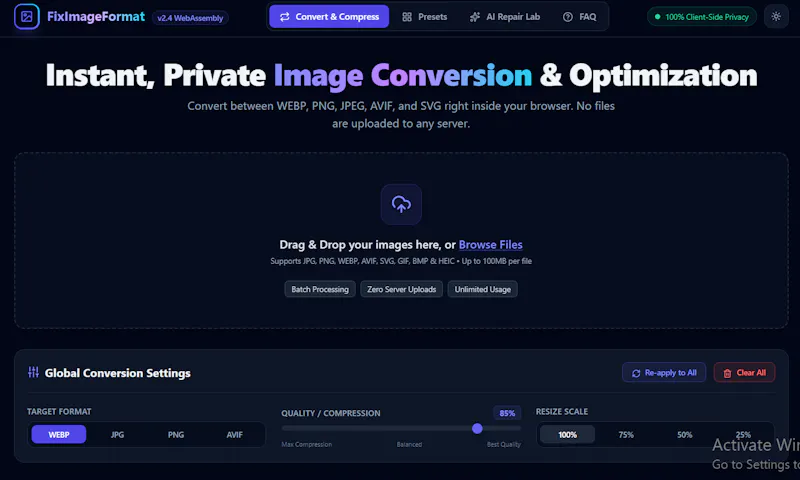This screenshot has height=480, width=800.
Task: Toggle the light/dark theme sun icon
Action: pos(776,17)
